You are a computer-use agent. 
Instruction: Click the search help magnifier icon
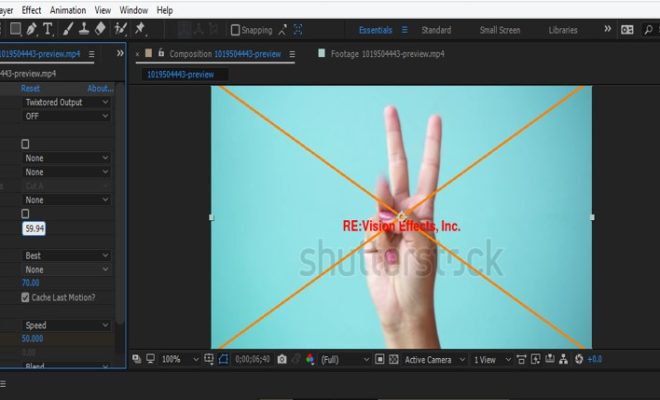click(x=649, y=30)
